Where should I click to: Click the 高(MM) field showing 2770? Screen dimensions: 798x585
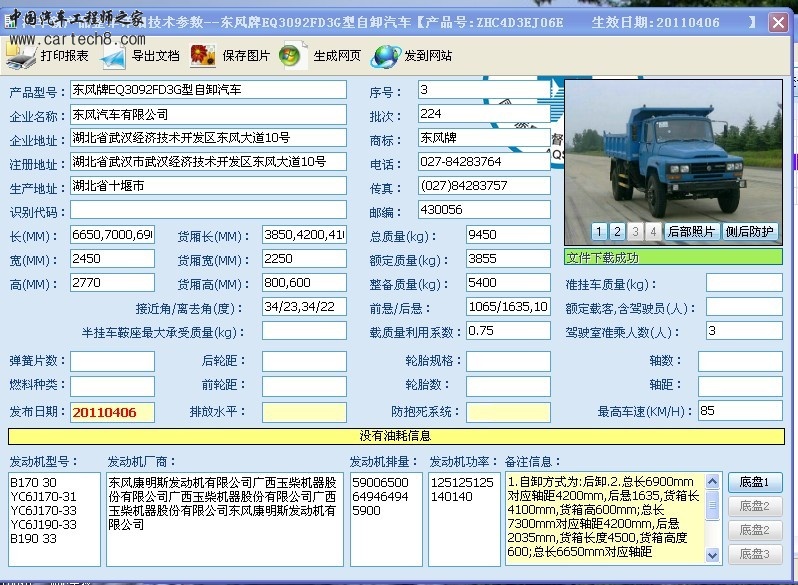112,283
